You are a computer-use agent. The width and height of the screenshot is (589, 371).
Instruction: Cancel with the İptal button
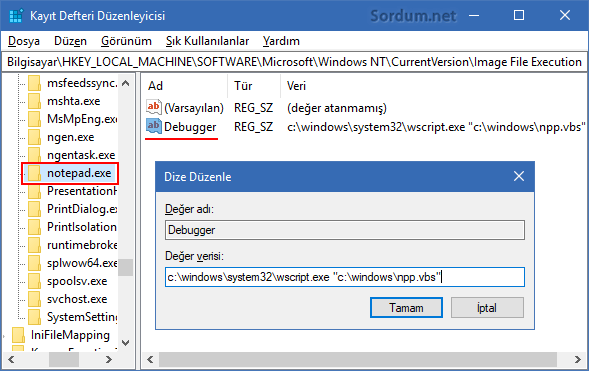coord(487,308)
